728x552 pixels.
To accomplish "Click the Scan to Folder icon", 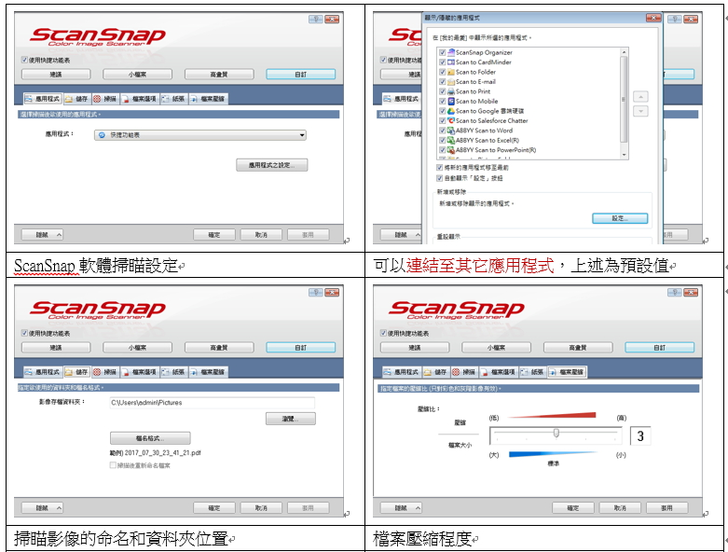I will click(451, 72).
